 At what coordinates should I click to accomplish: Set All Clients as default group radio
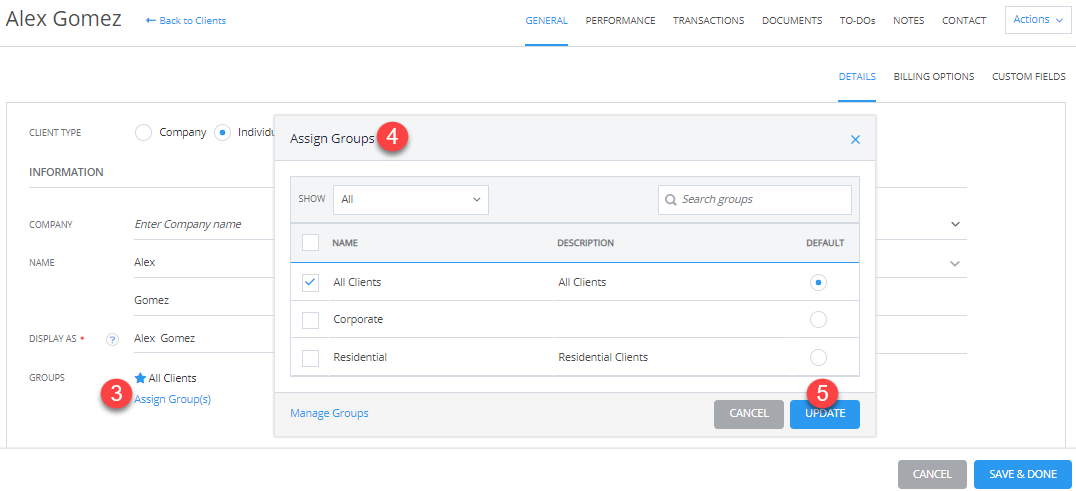click(818, 282)
